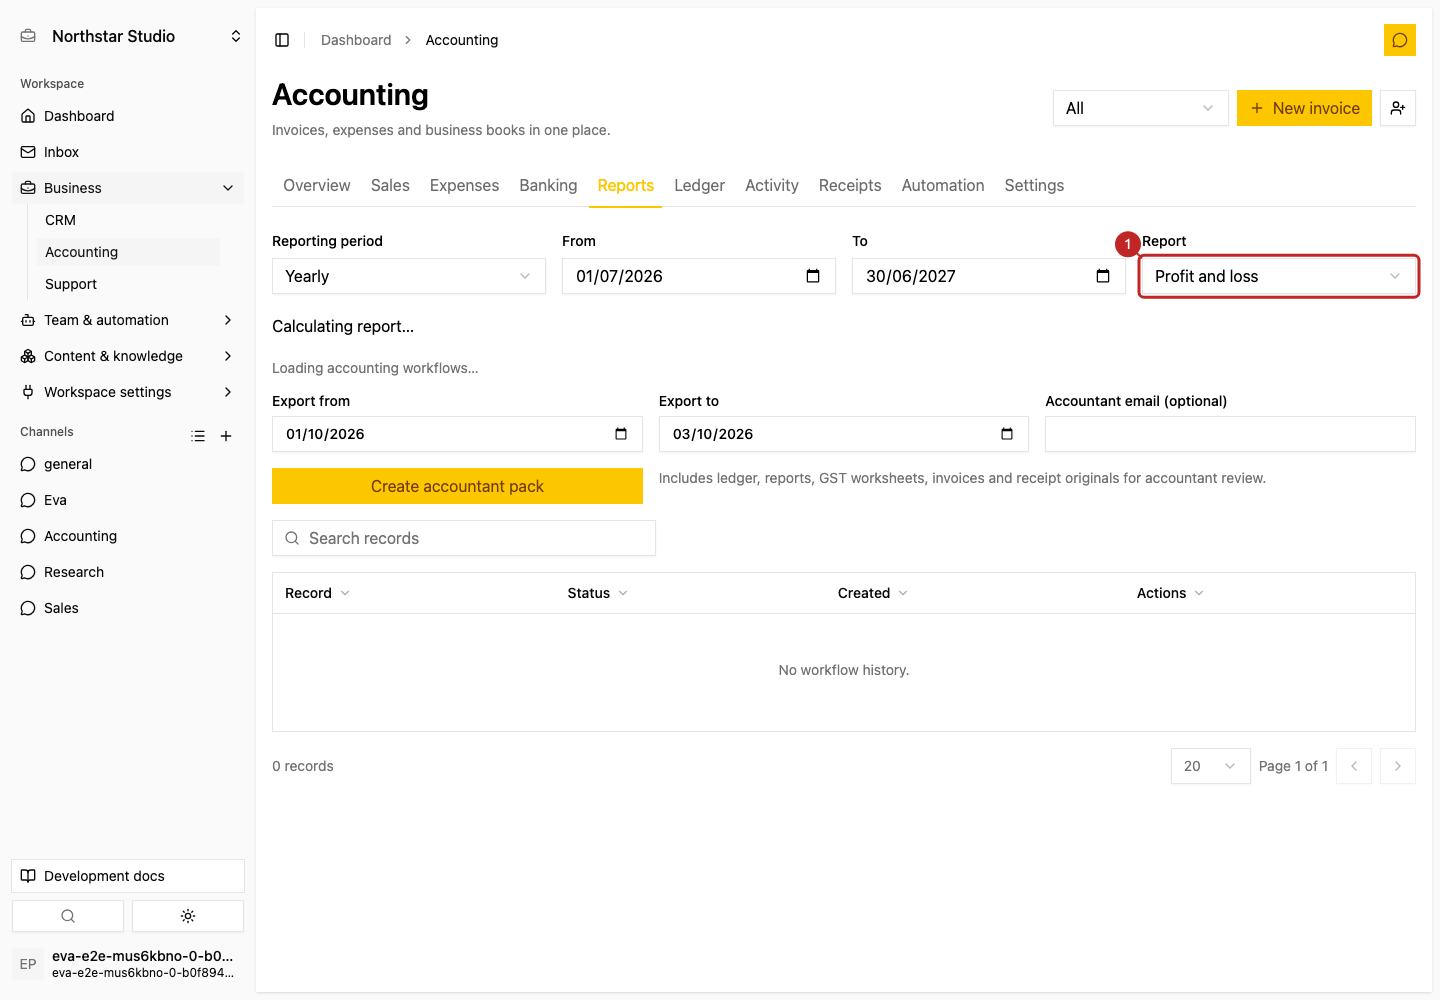Open the Eva channel
This screenshot has width=1440, height=1000.
coord(128,500)
